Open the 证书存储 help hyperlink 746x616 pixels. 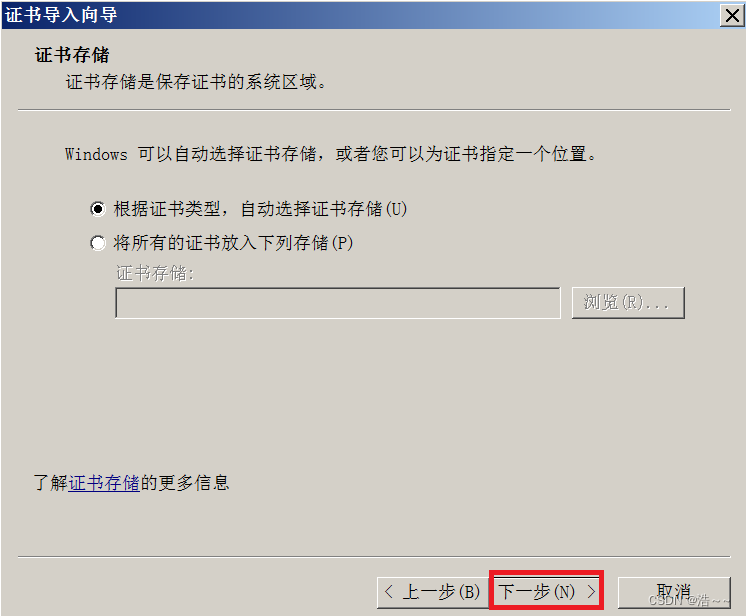point(104,483)
